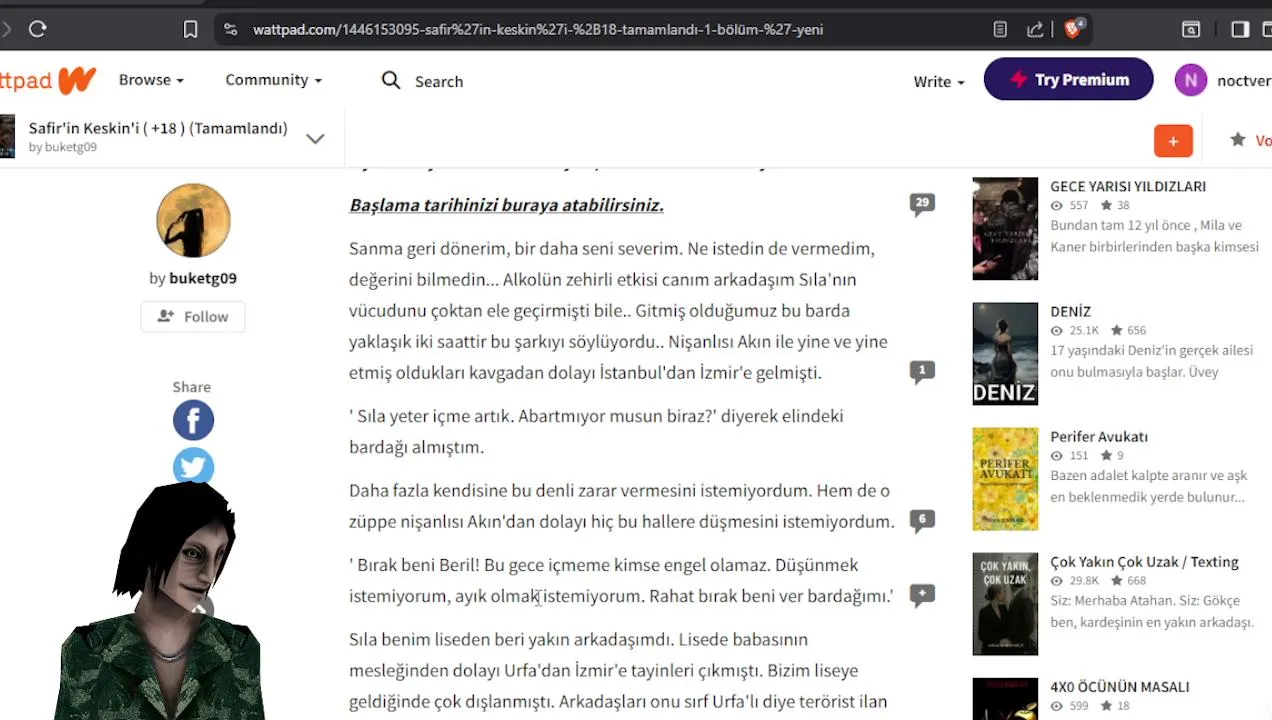
Task: Open the Perifer Avukatı cover thumbnail
Action: point(1005,479)
